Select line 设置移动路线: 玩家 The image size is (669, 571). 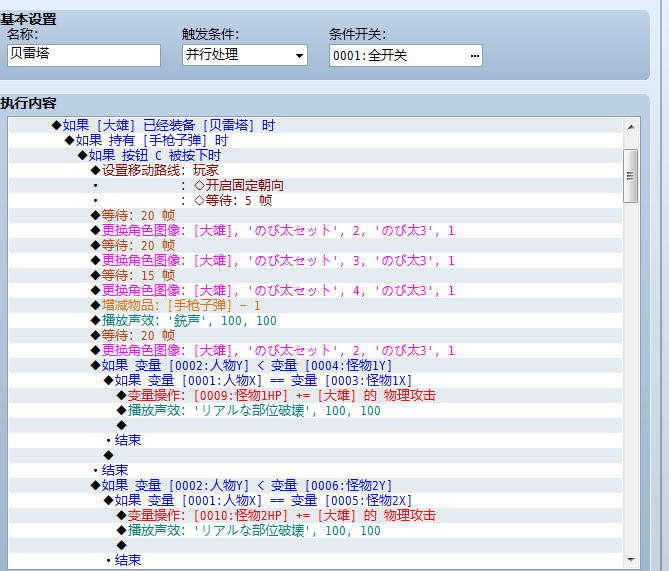tap(315, 170)
